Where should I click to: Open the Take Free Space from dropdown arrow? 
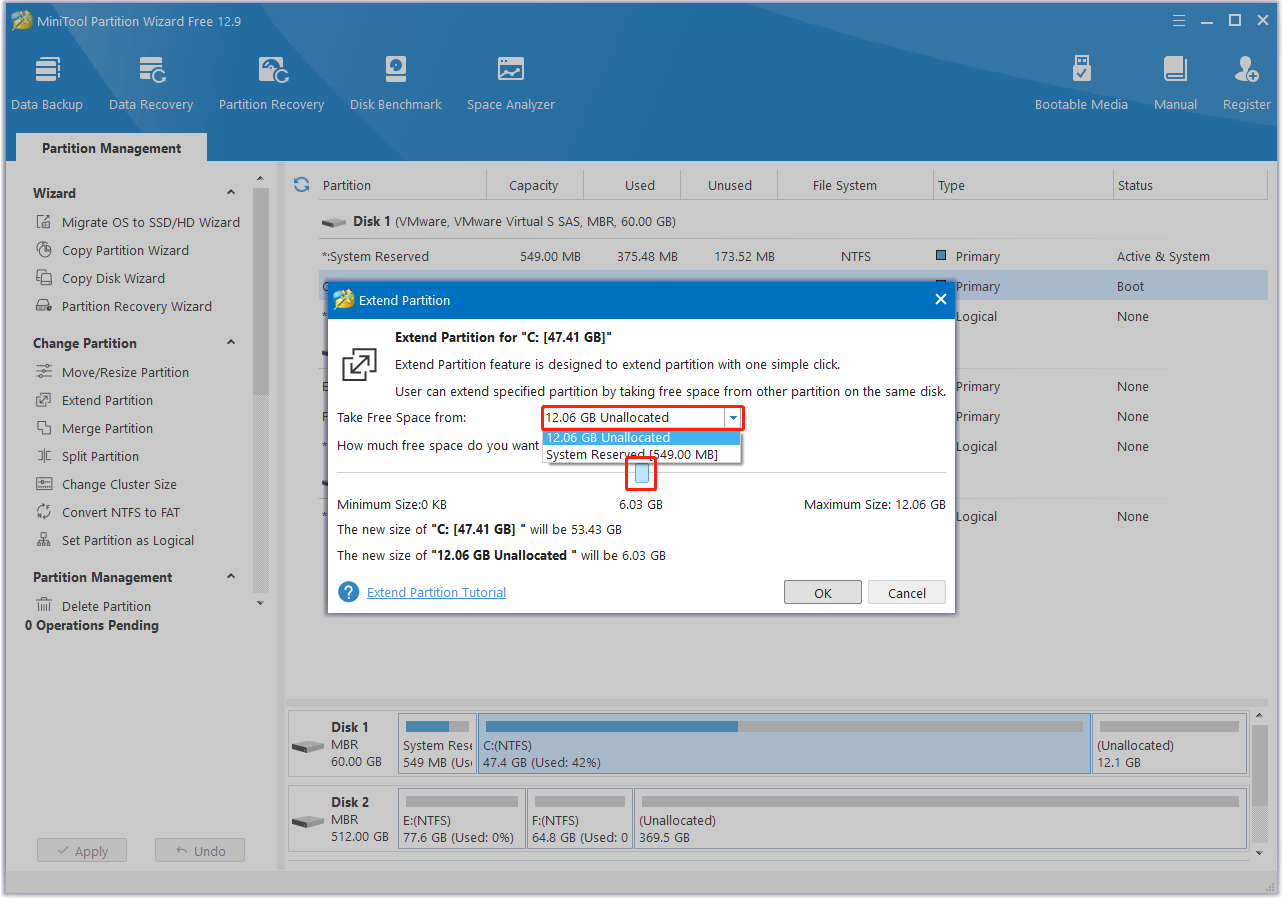pos(733,418)
